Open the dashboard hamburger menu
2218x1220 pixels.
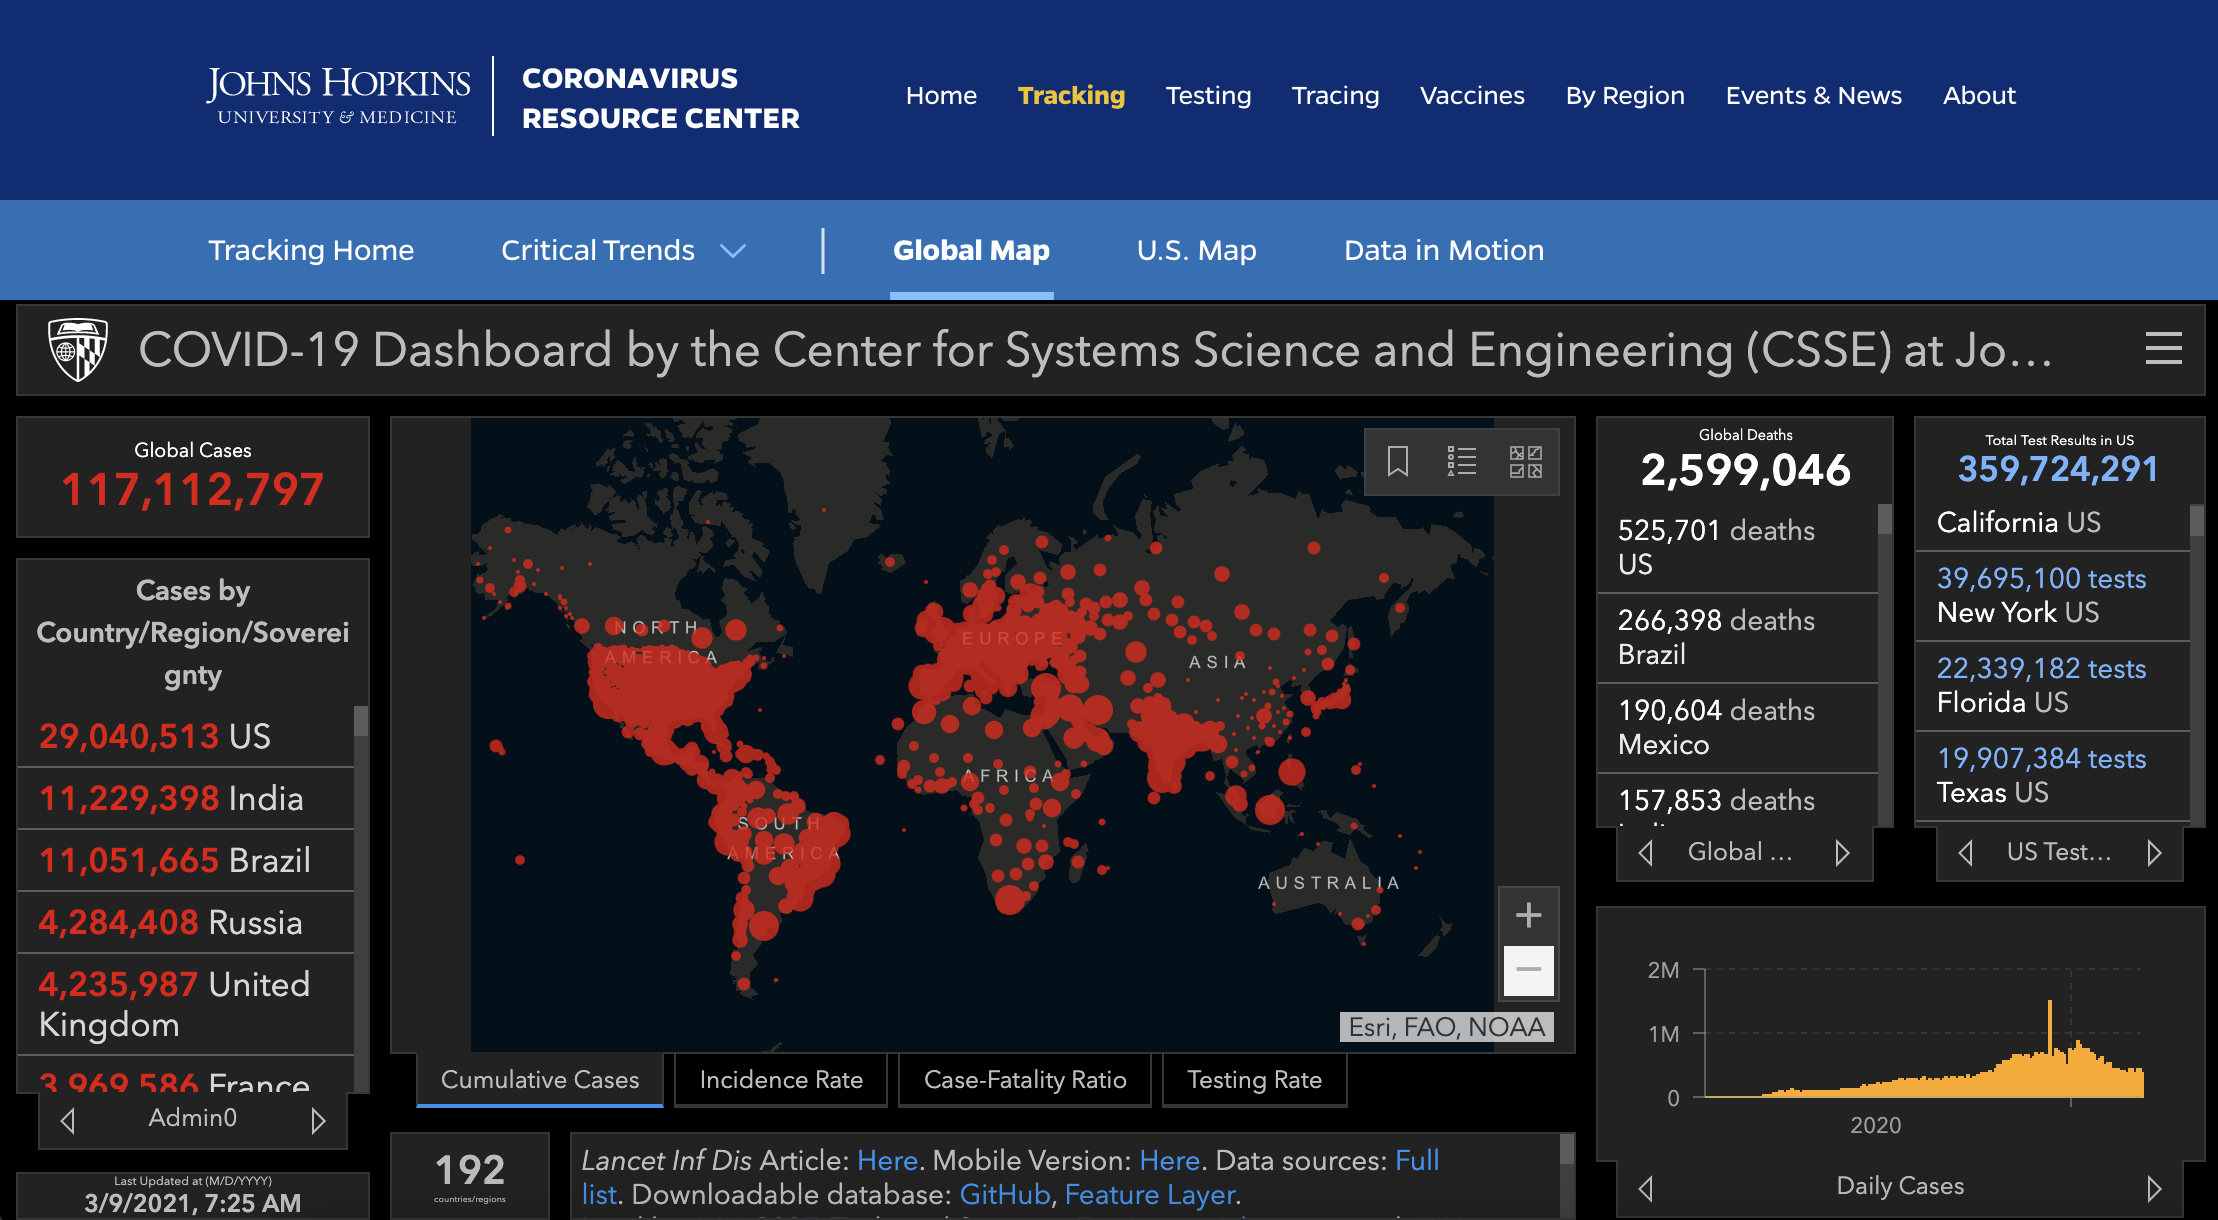pos(2163,349)
